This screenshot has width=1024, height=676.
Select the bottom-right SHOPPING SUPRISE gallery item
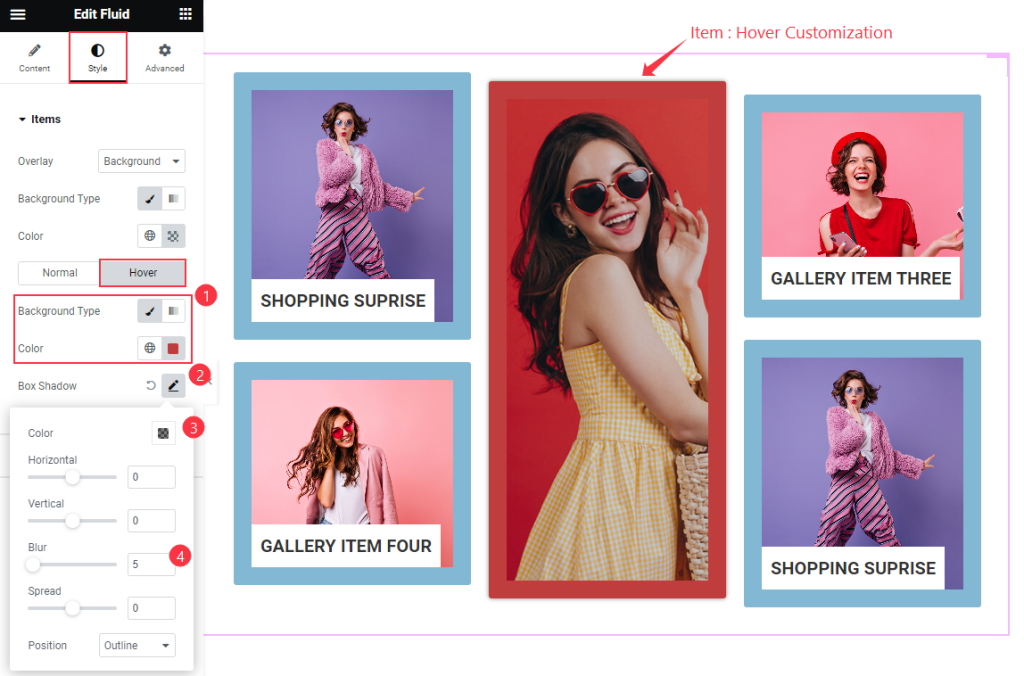click(862, 474)
